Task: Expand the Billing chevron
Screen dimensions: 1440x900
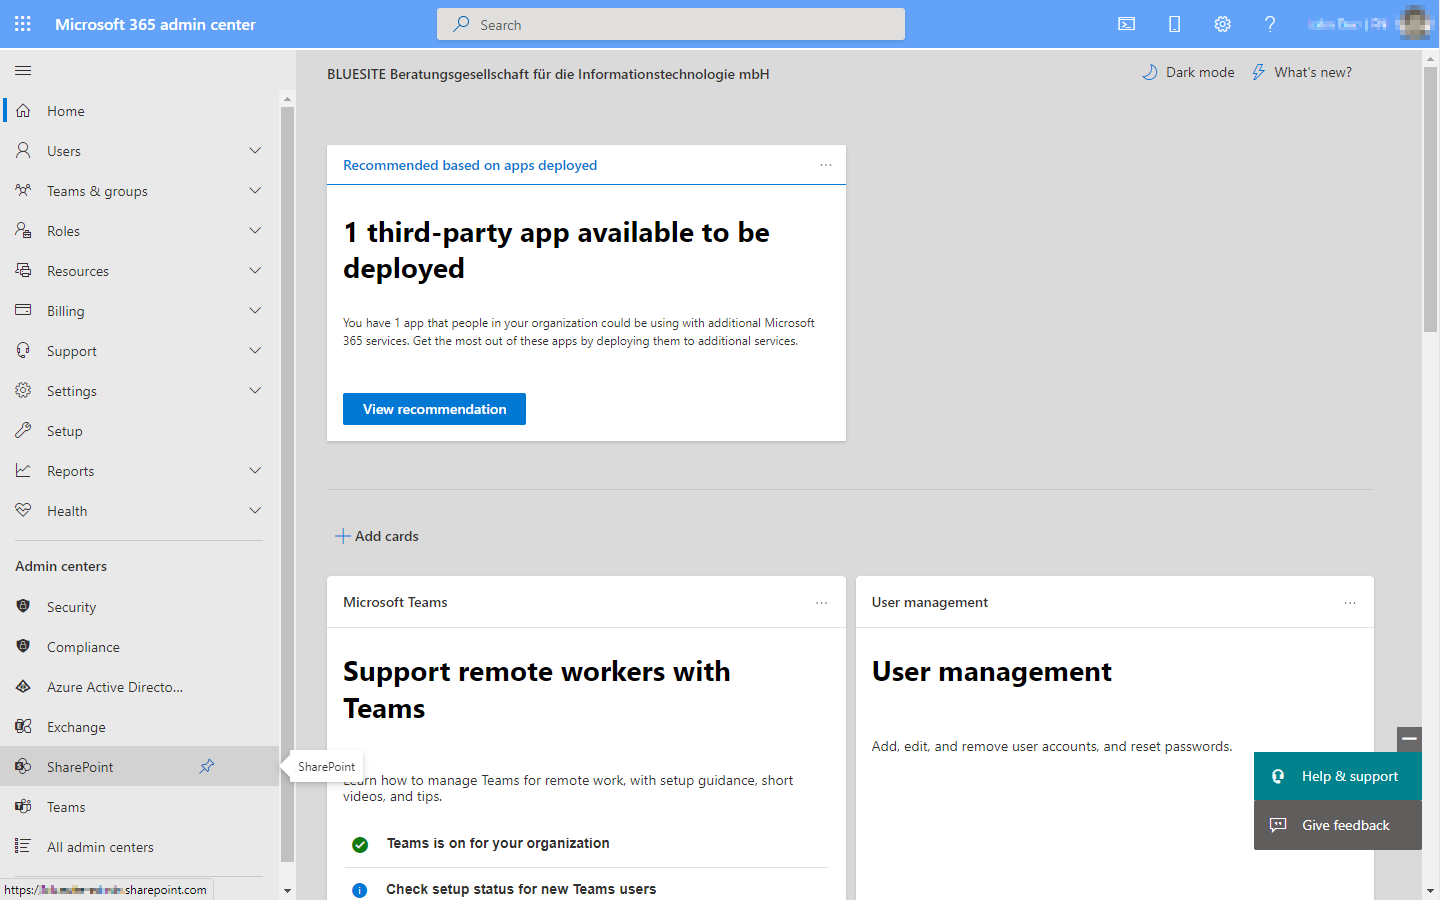Action: tap(255, 311)
